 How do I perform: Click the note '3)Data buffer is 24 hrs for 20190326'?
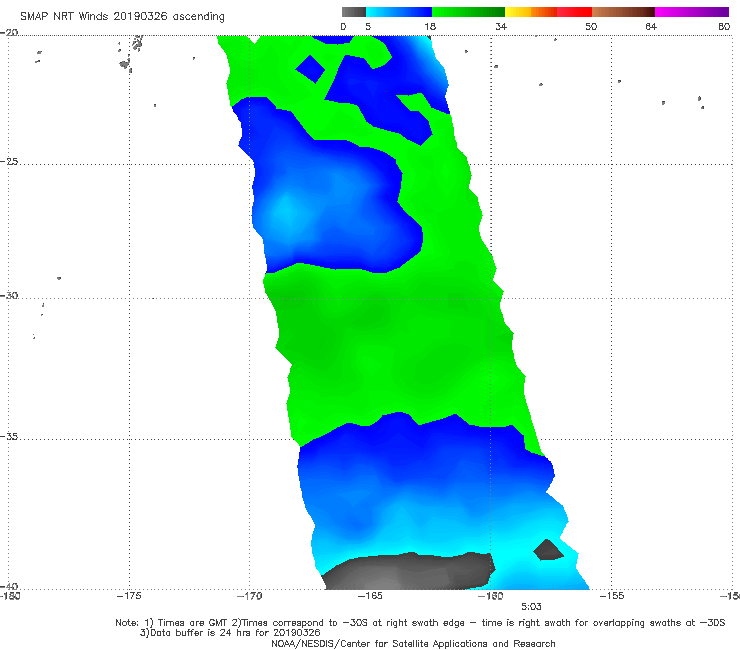point(230,633)
